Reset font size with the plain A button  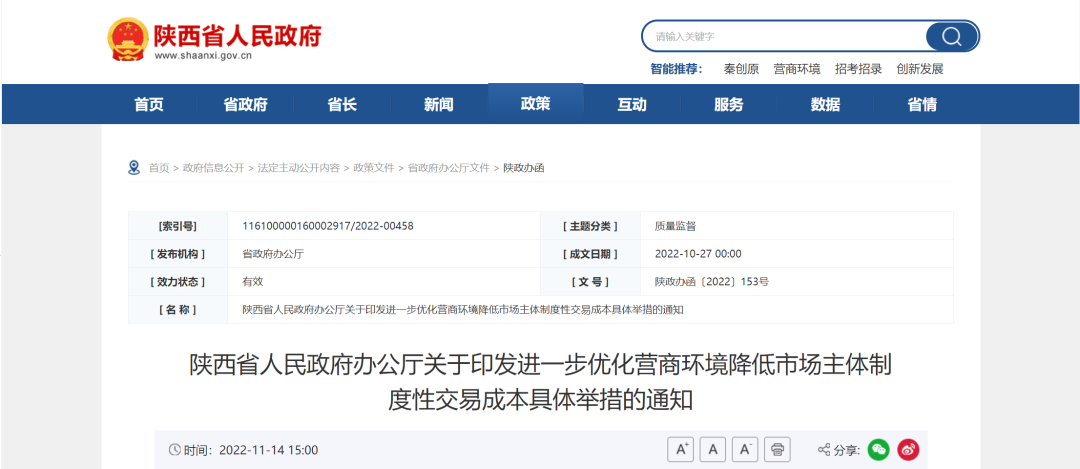point(713,450)
